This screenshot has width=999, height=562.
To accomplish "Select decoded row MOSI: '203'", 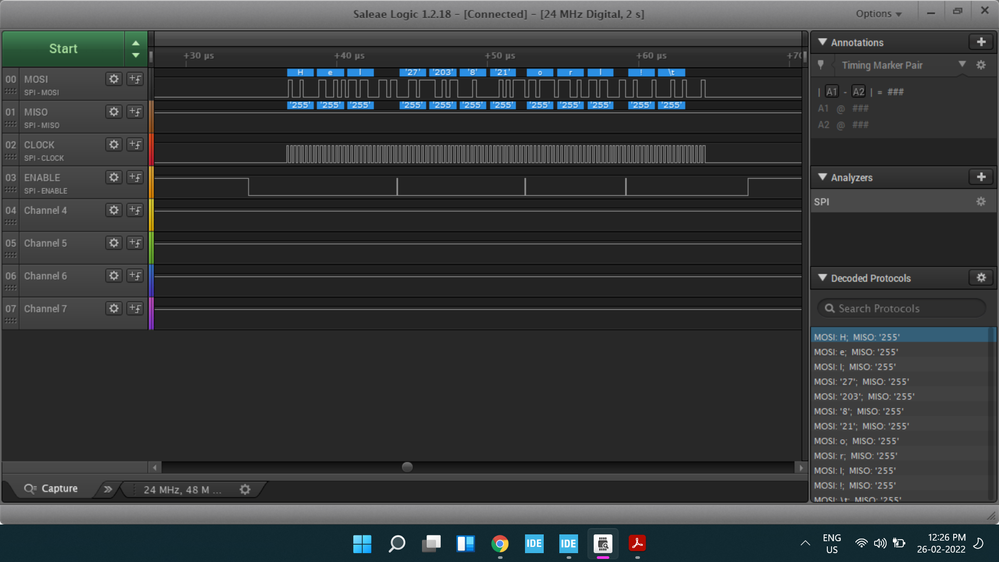I will click(902, 396).
